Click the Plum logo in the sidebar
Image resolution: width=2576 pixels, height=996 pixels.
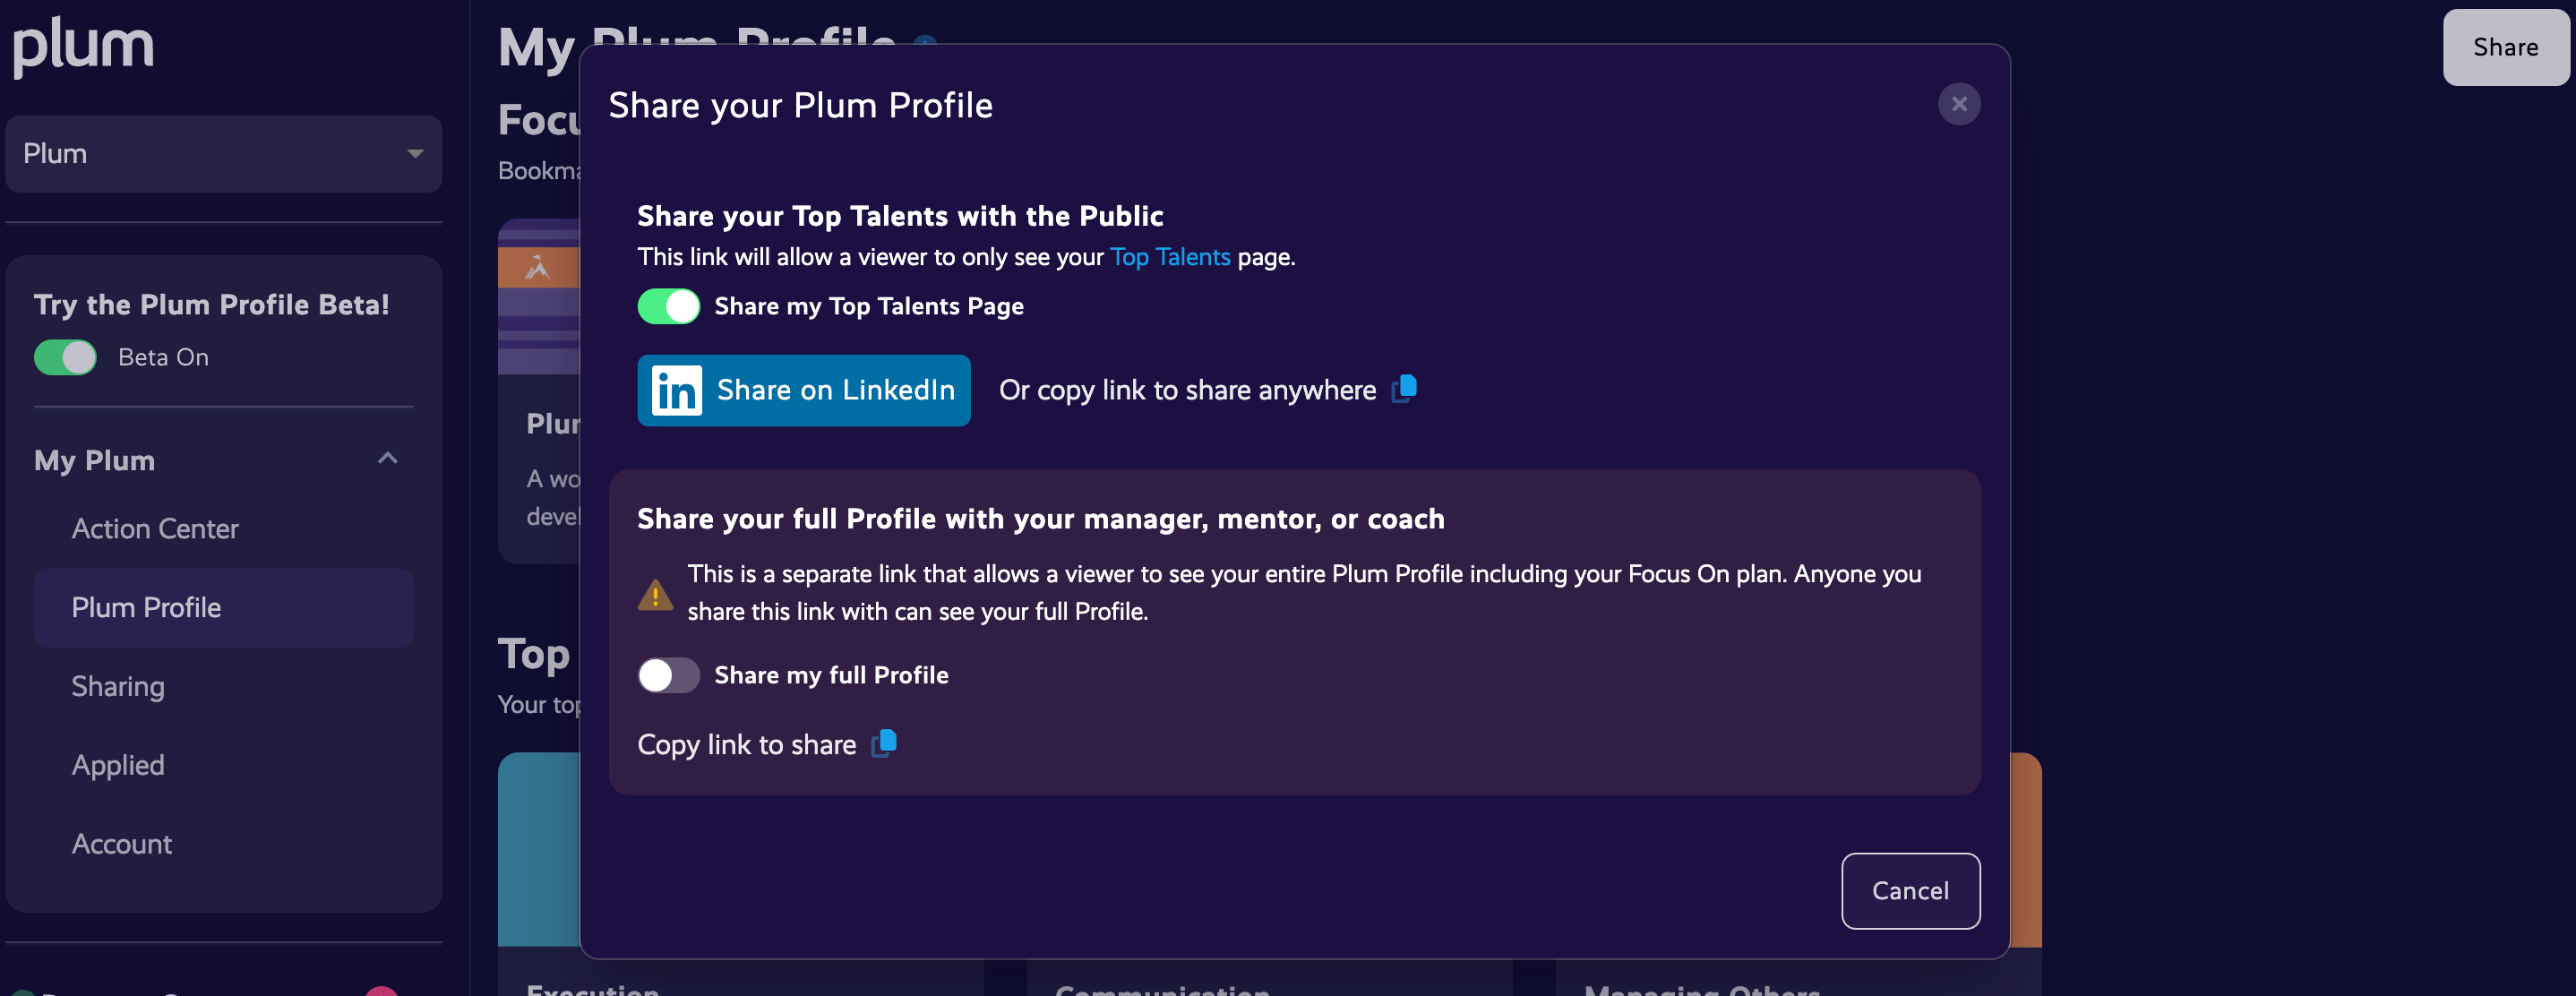point(83,45)
